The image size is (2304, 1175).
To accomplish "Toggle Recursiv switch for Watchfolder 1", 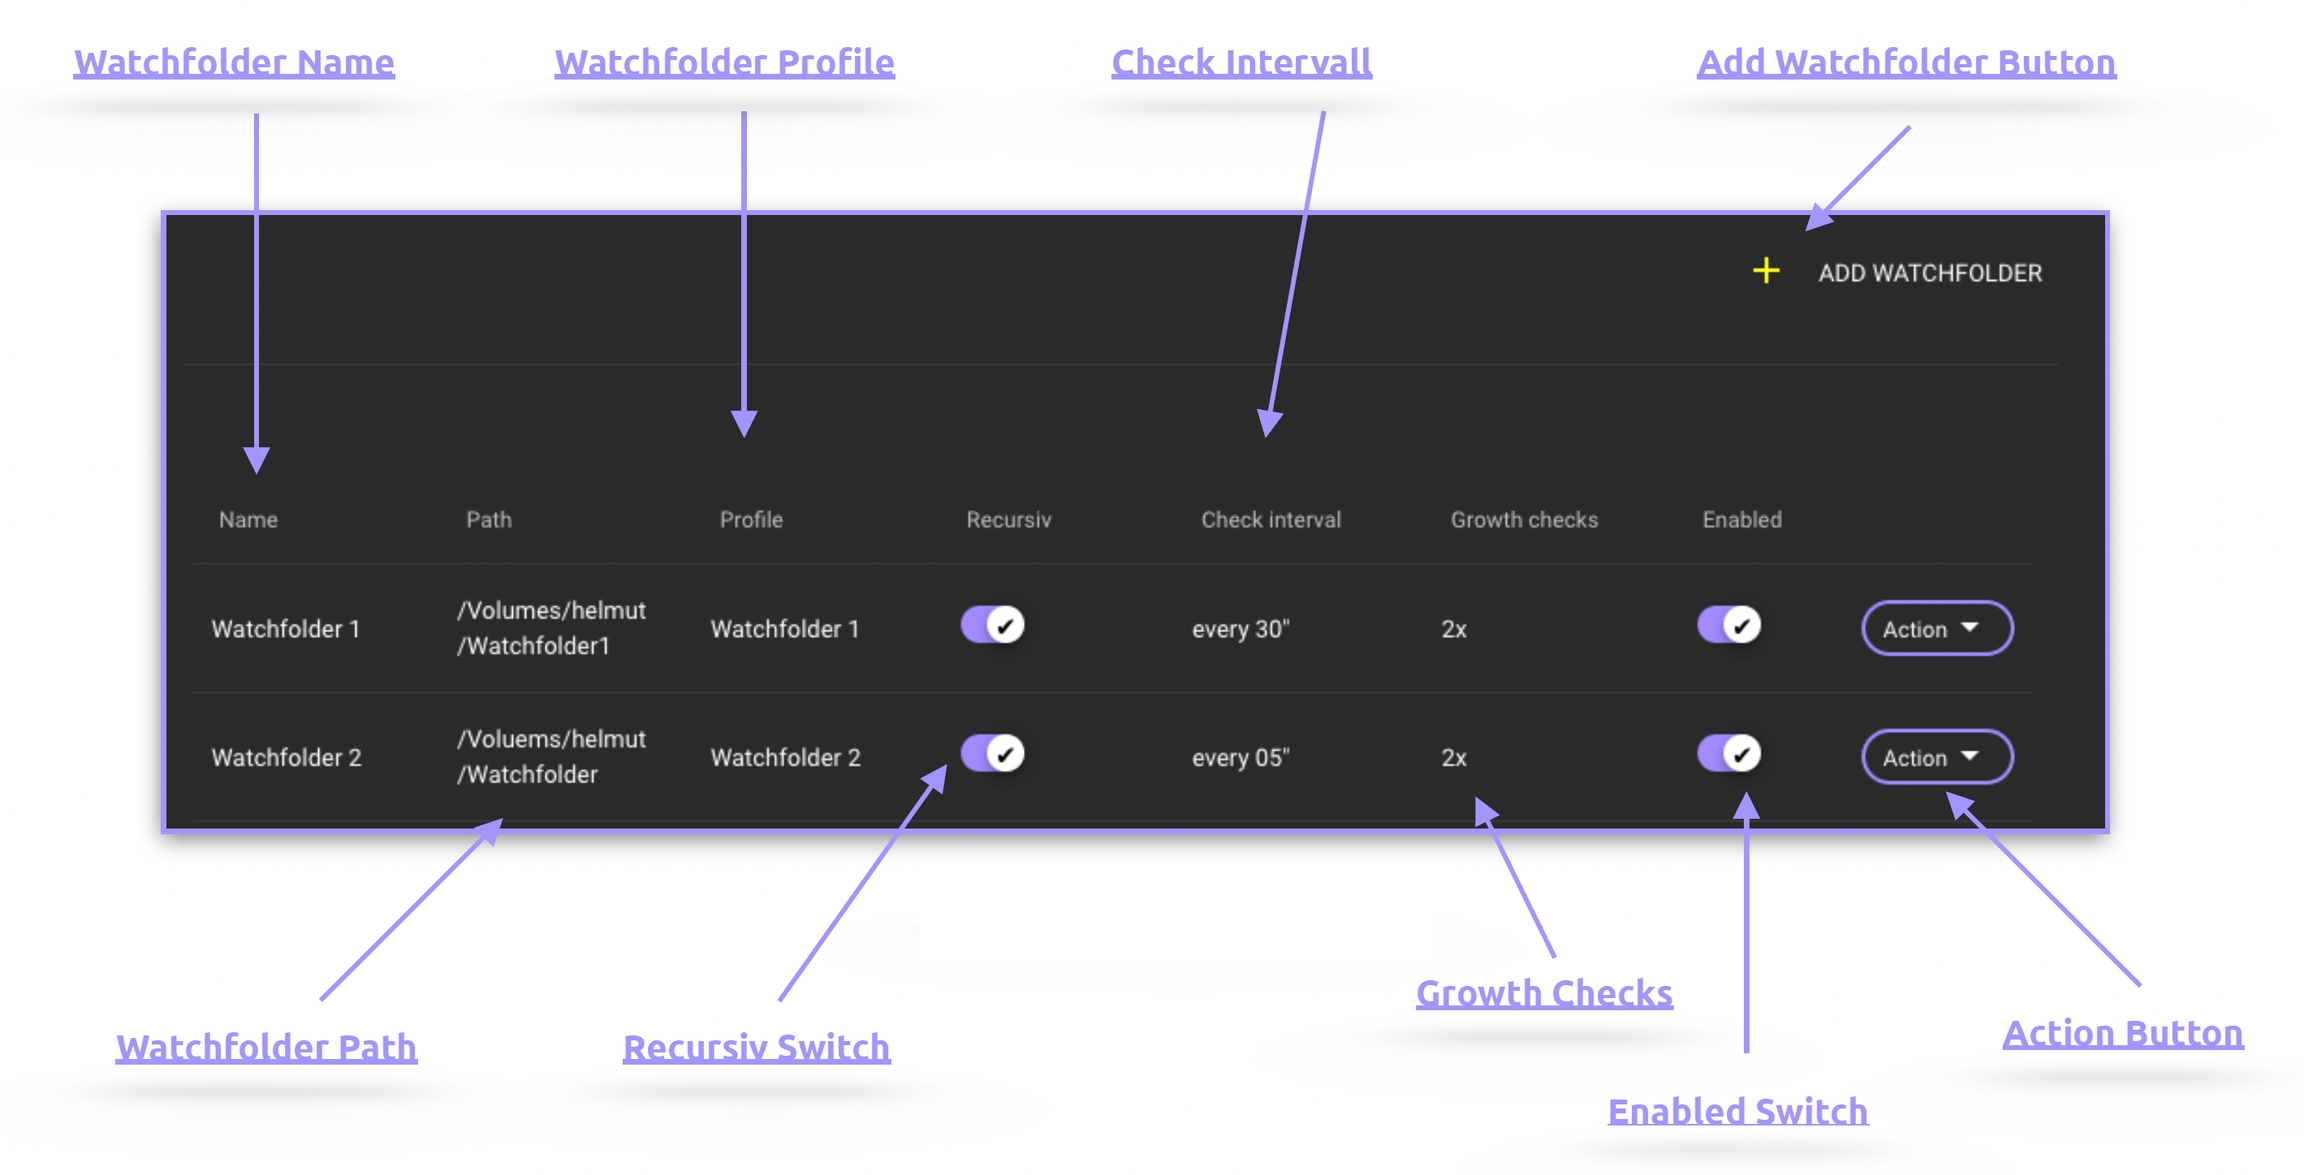I will point(992,625).
